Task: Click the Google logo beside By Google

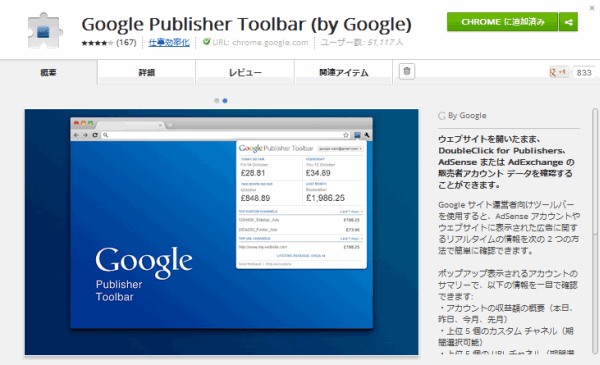Action: tap(442, 116)
